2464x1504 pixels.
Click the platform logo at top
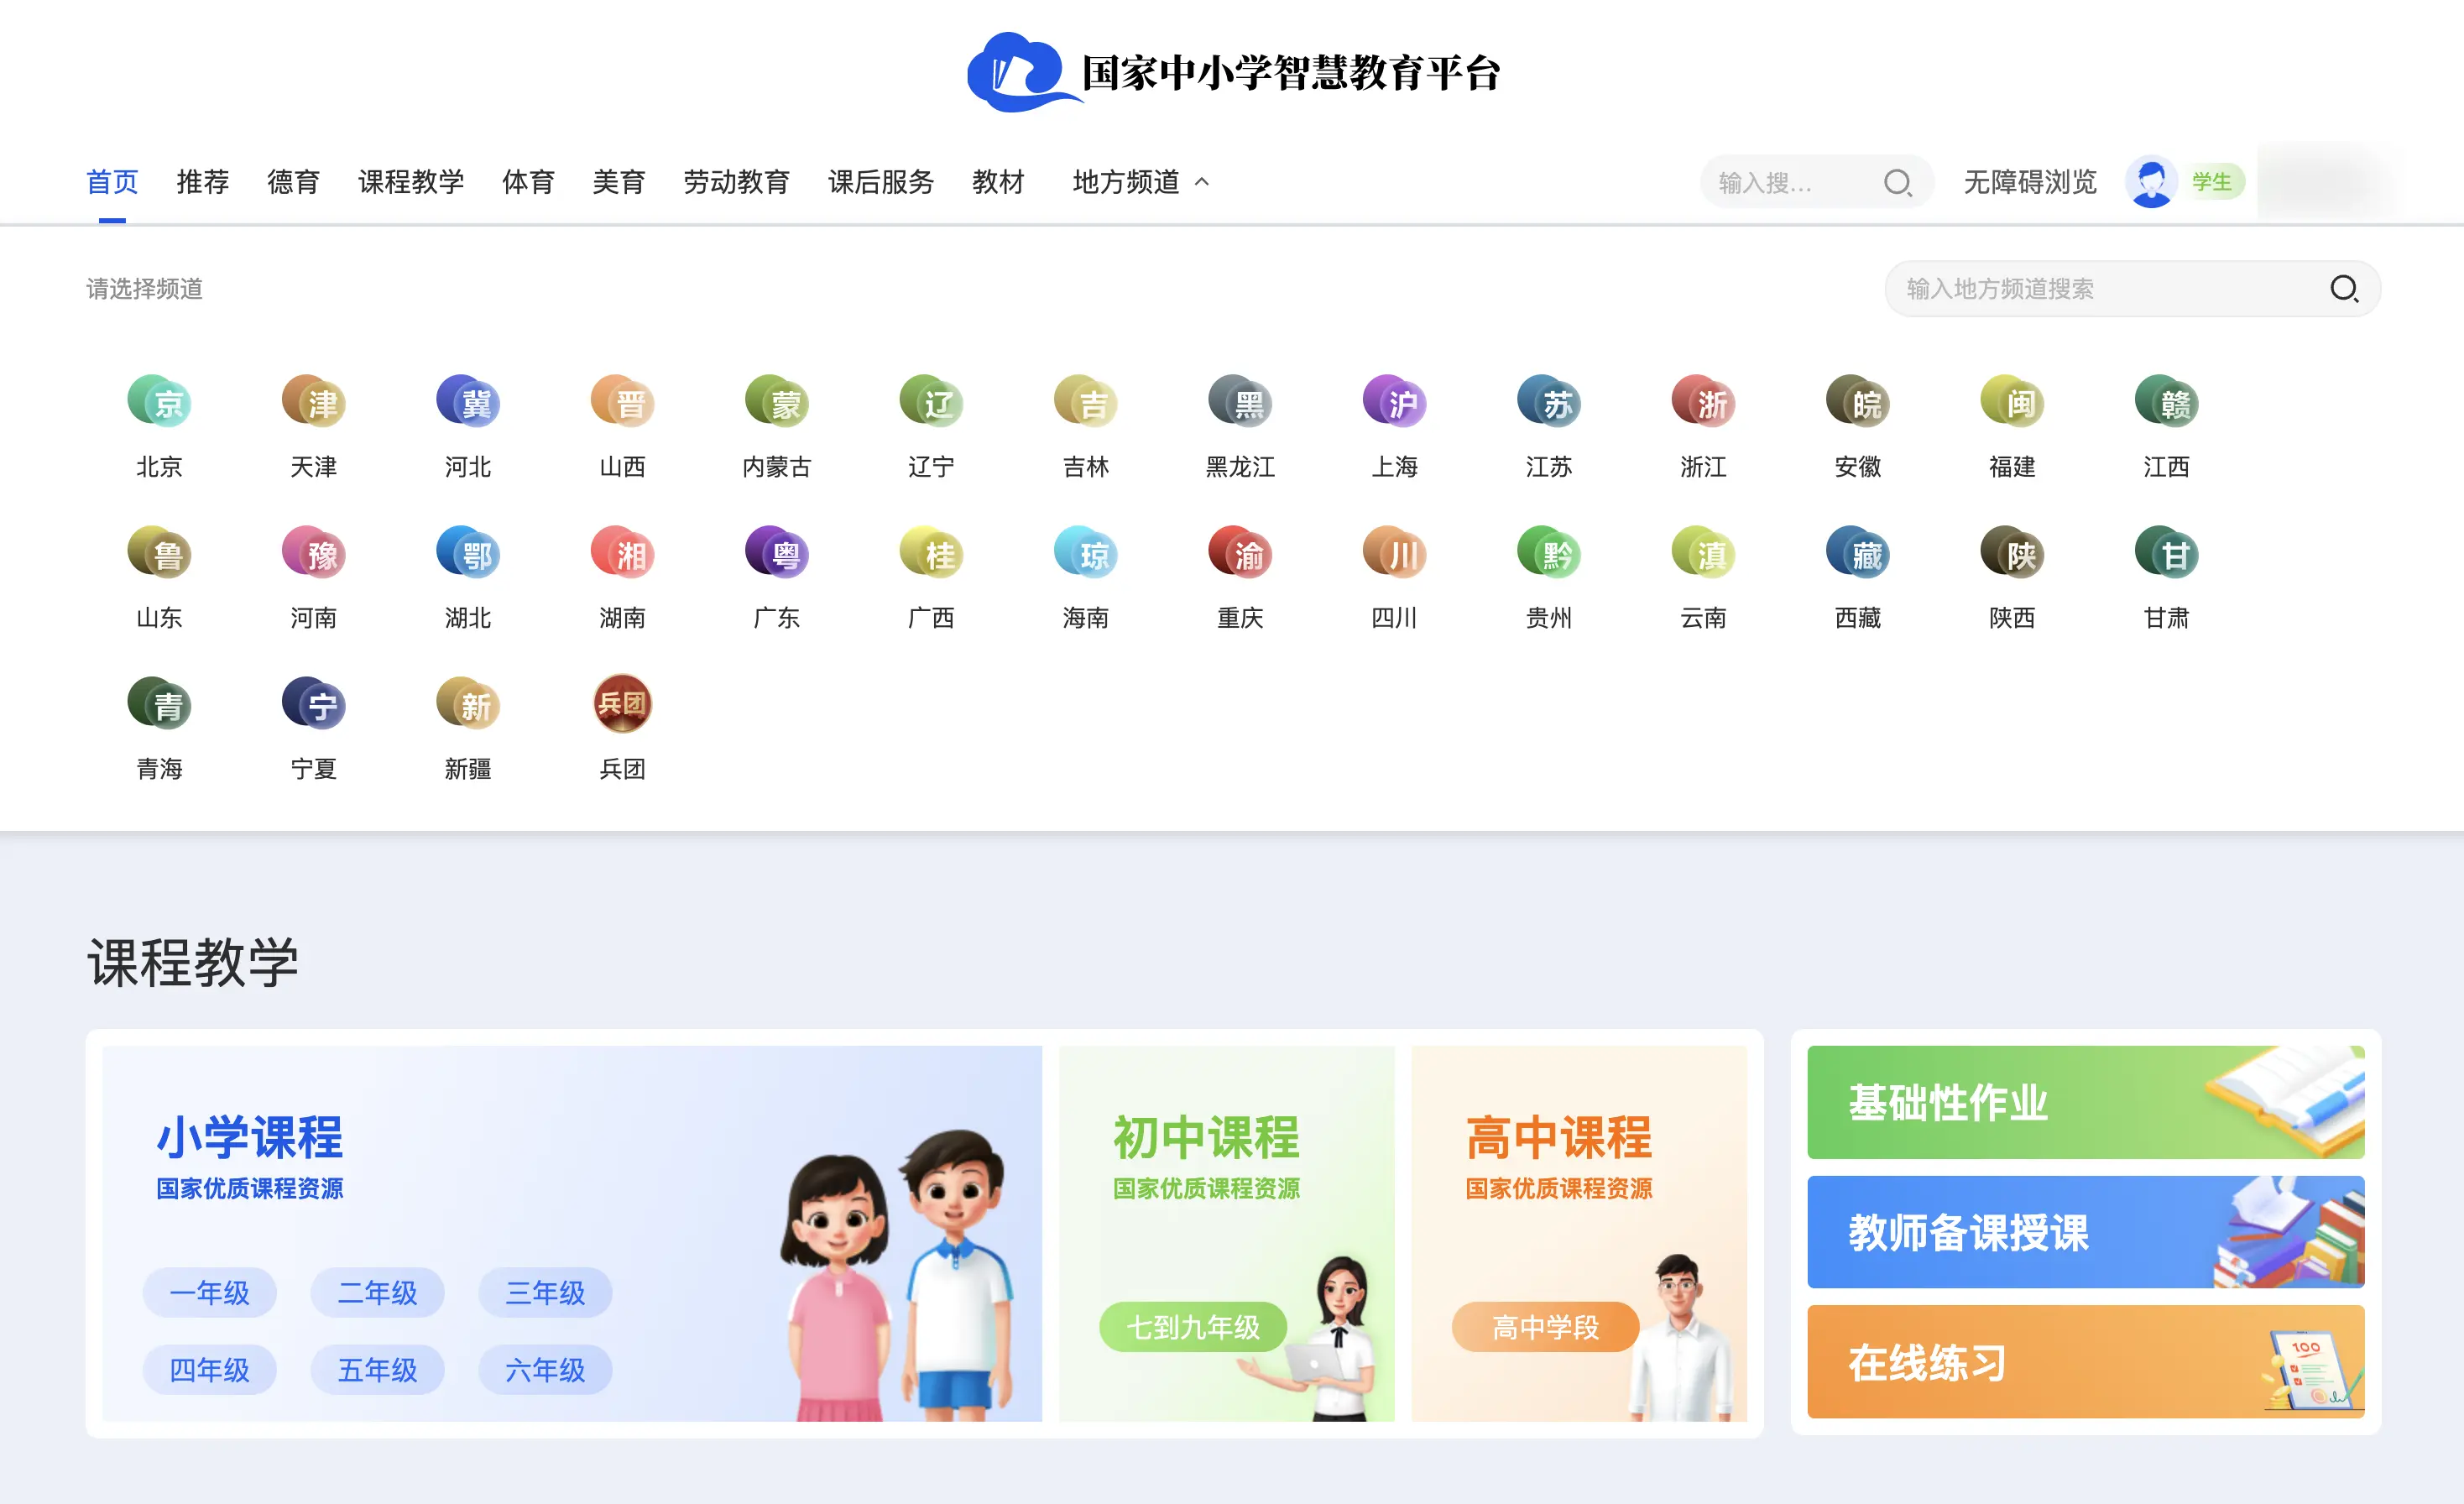1233,72
